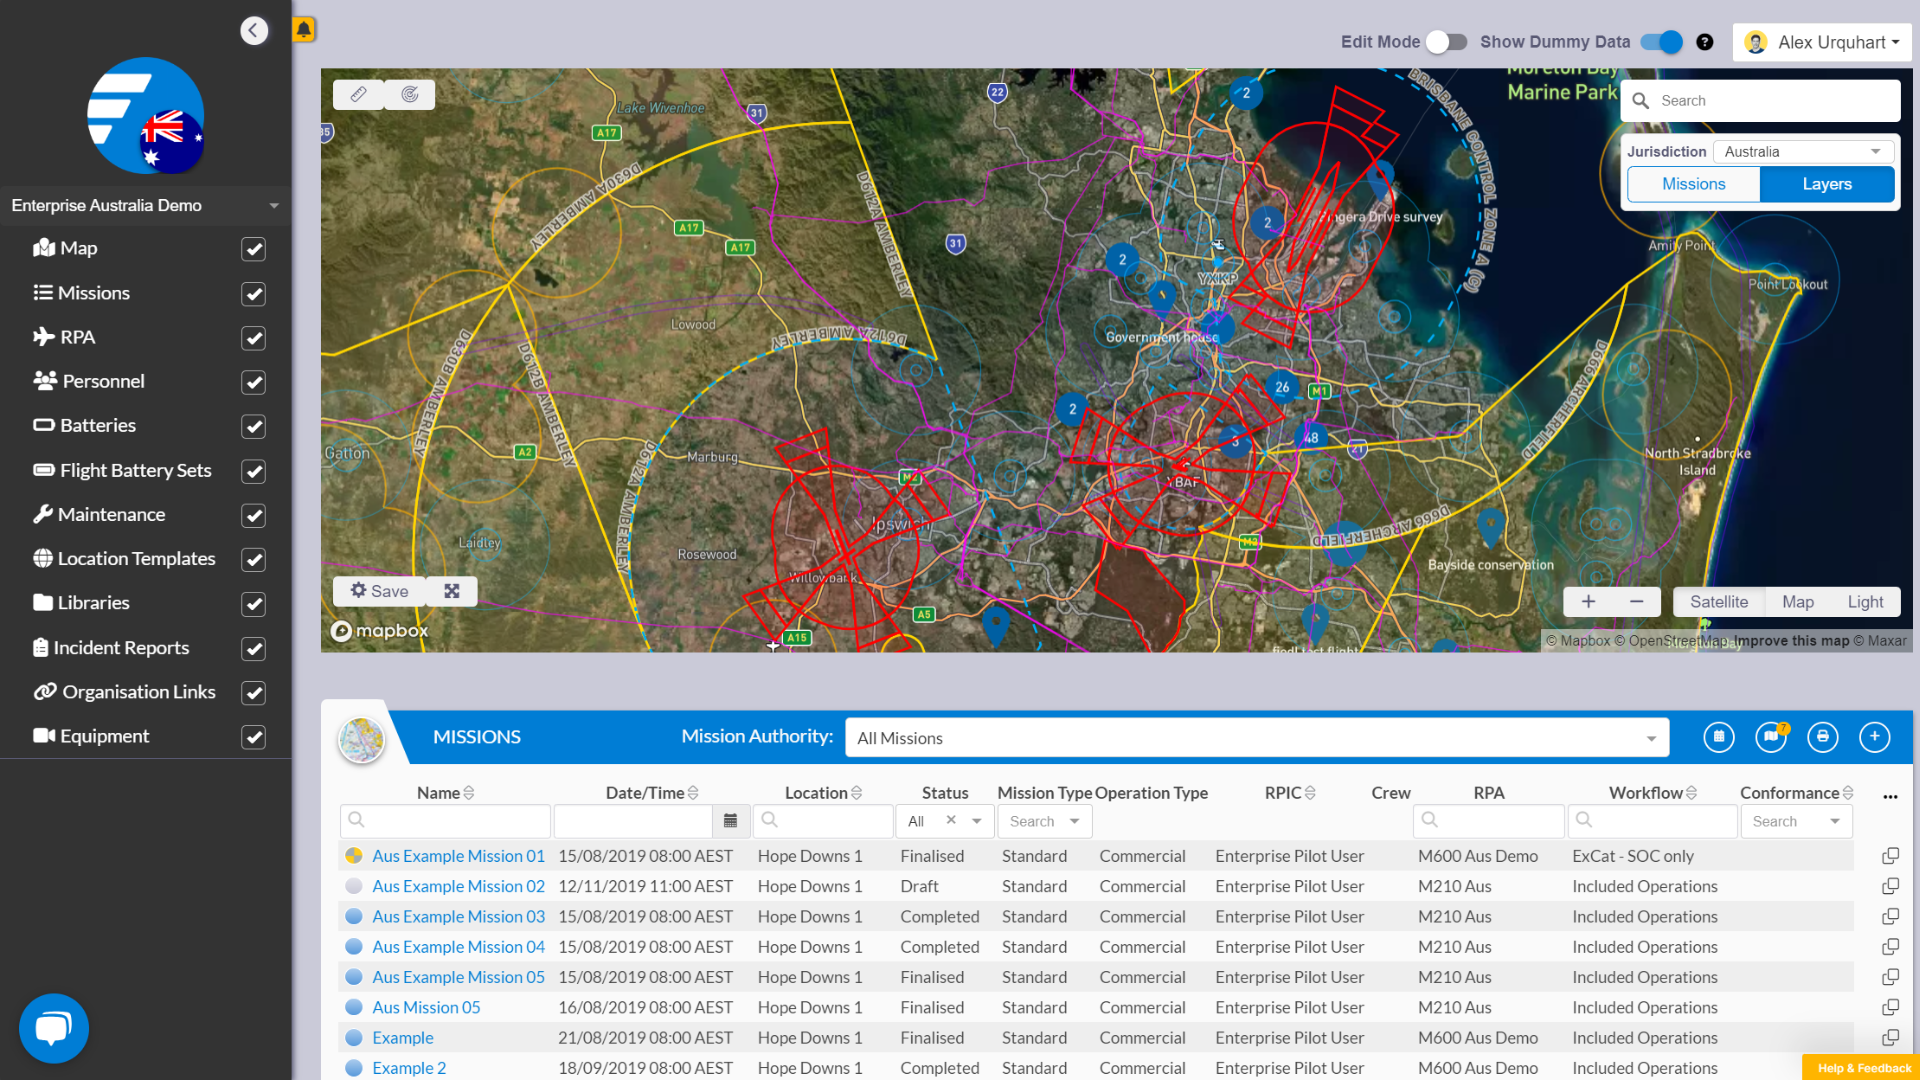This screenshot has height=1080, width=1920.
Task: Click the print missions icon
Action: (1822, 737)
